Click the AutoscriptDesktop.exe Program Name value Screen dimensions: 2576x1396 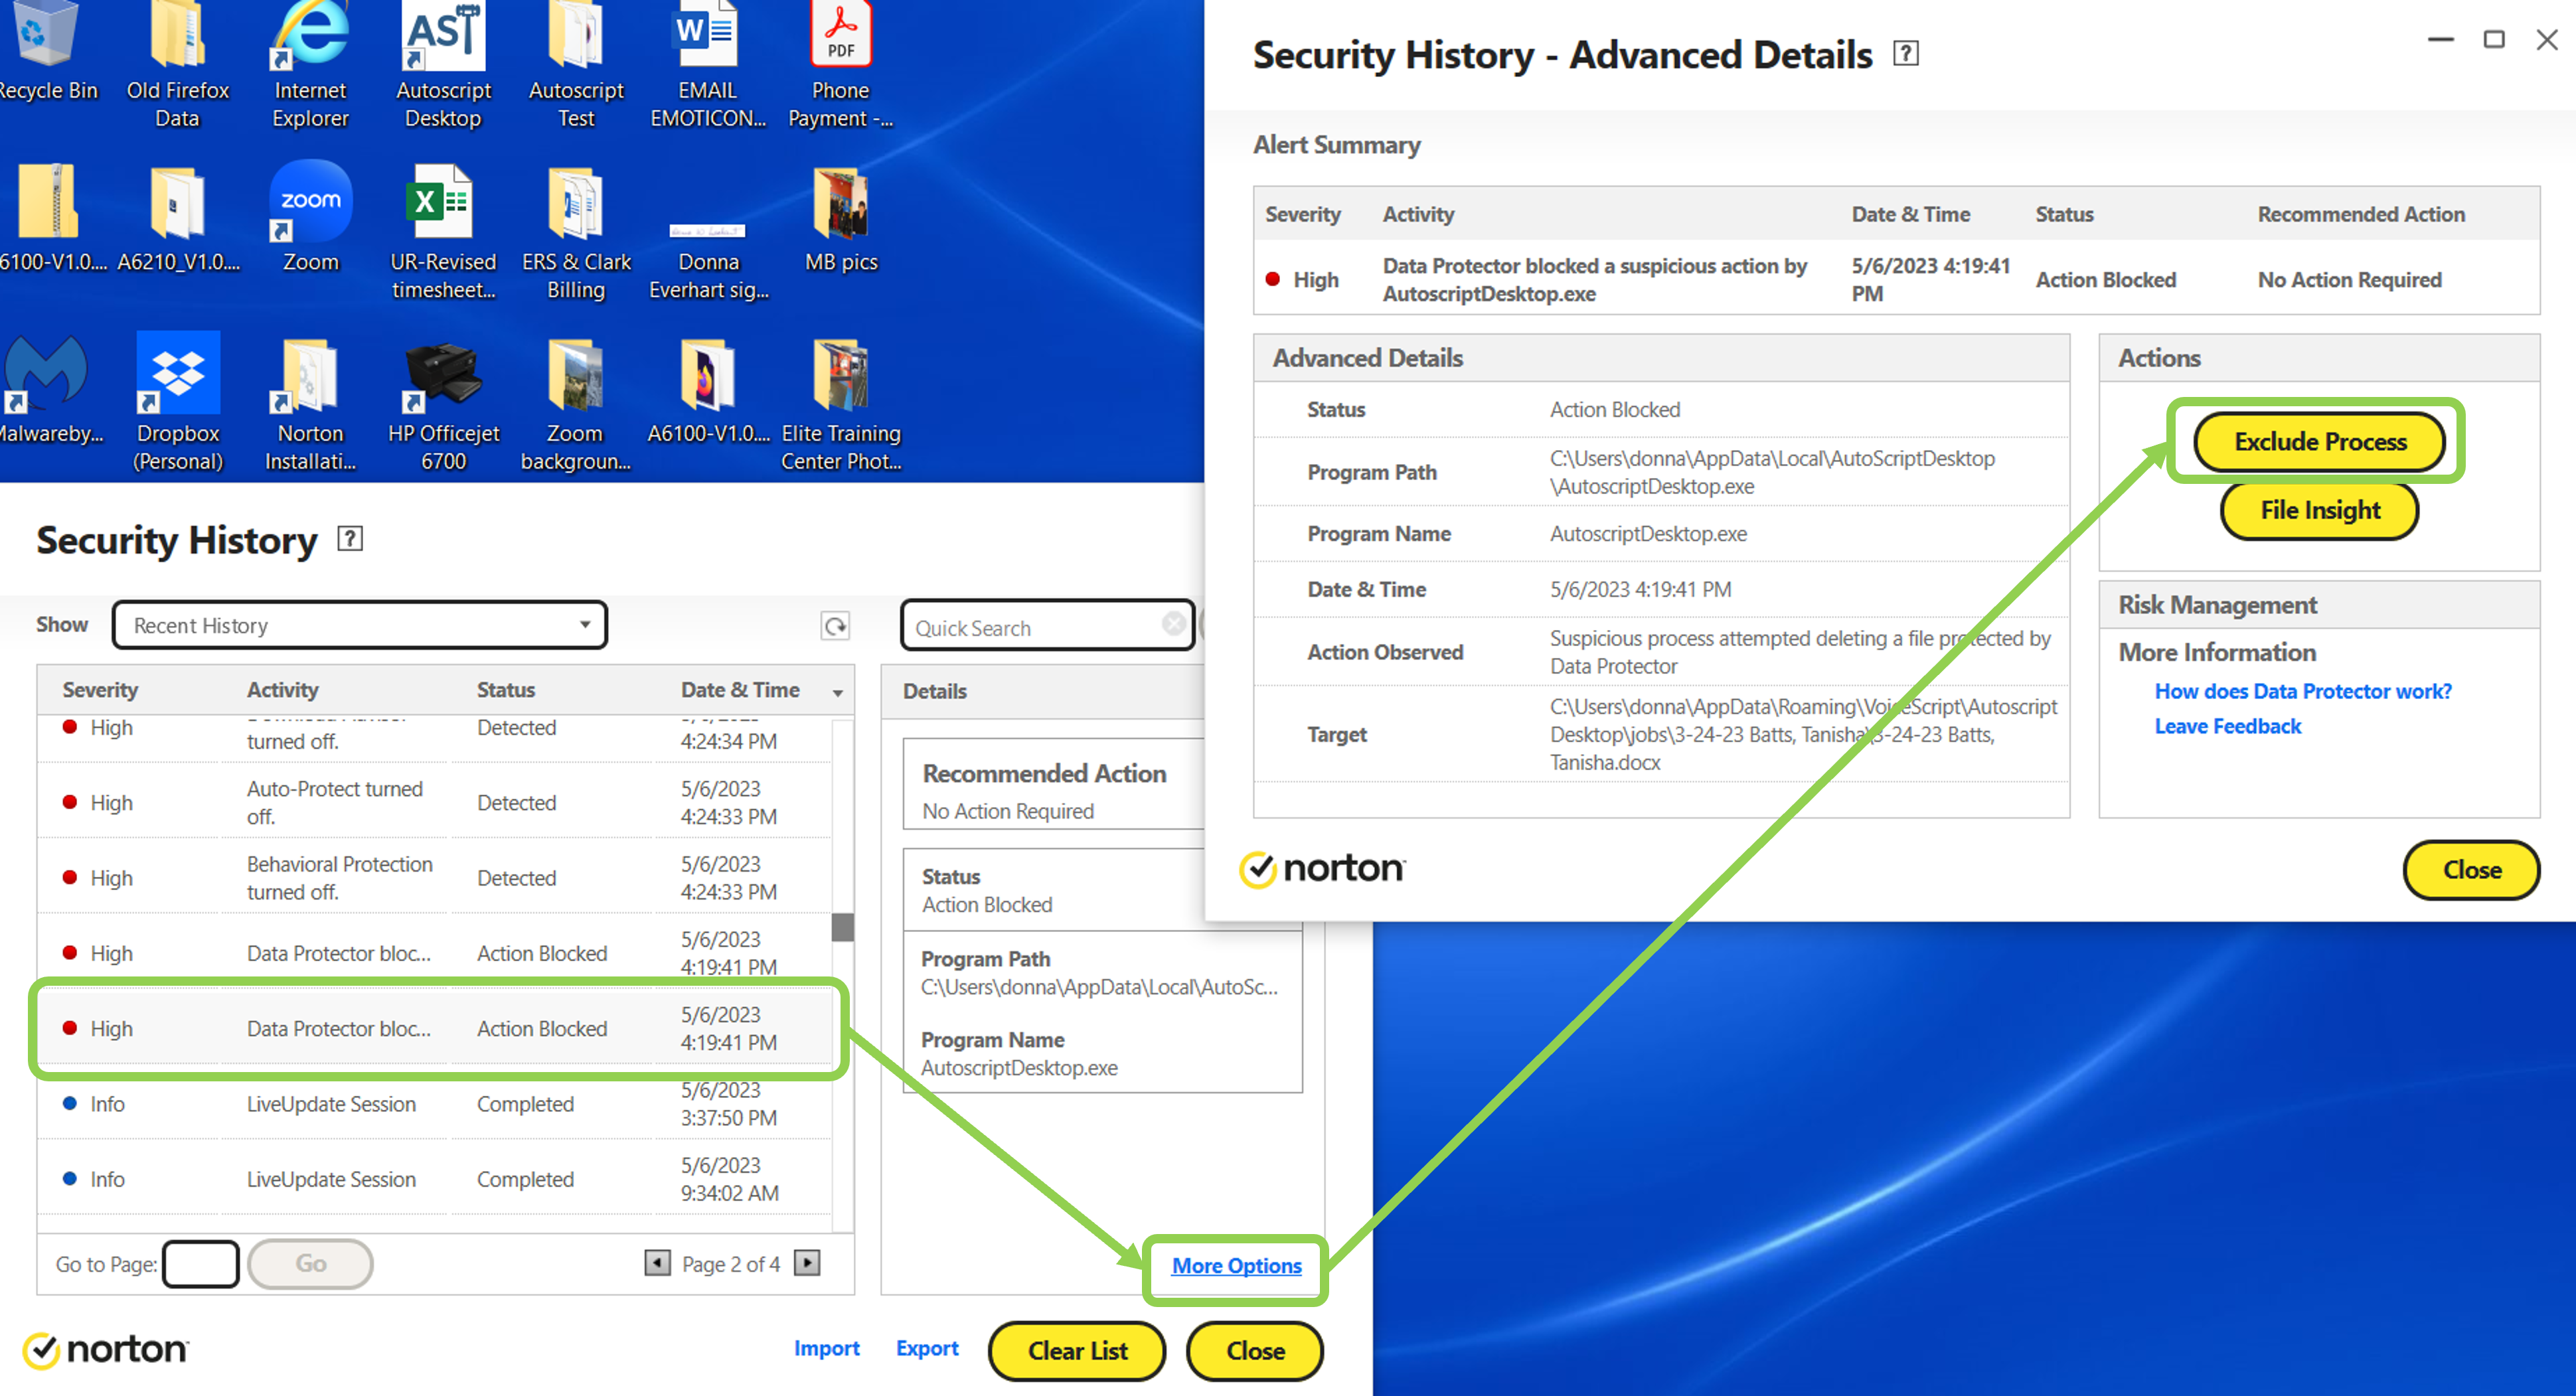1648,534
